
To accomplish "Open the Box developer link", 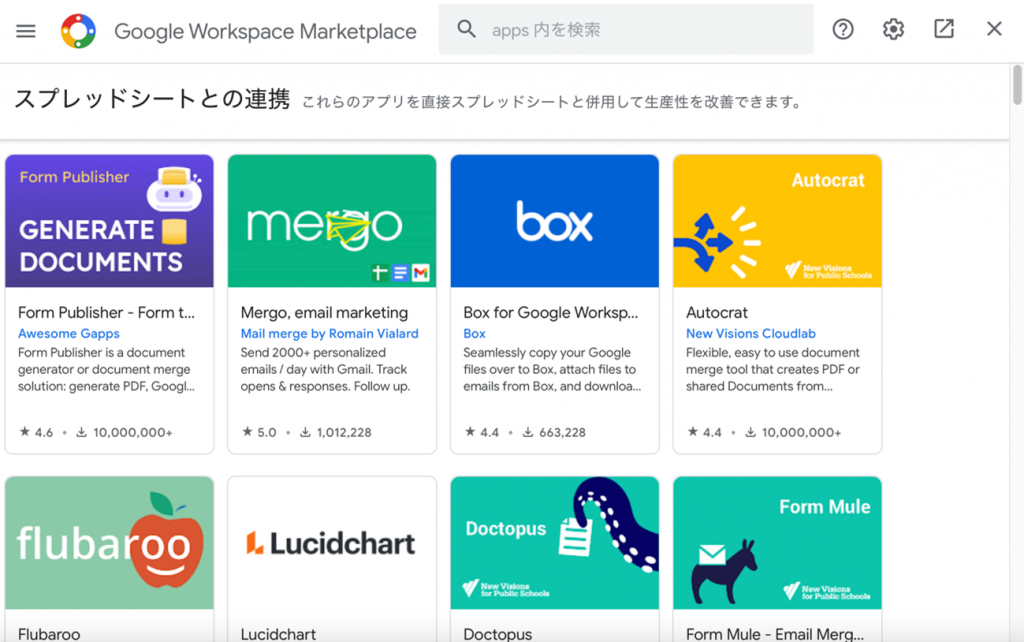I will pos(474,334).
